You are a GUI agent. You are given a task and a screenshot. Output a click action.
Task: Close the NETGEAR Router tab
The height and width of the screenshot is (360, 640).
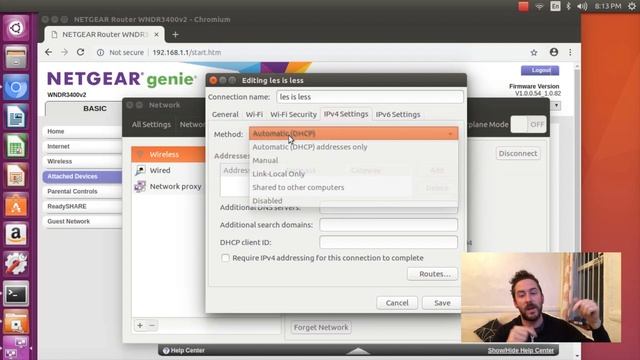156,35
